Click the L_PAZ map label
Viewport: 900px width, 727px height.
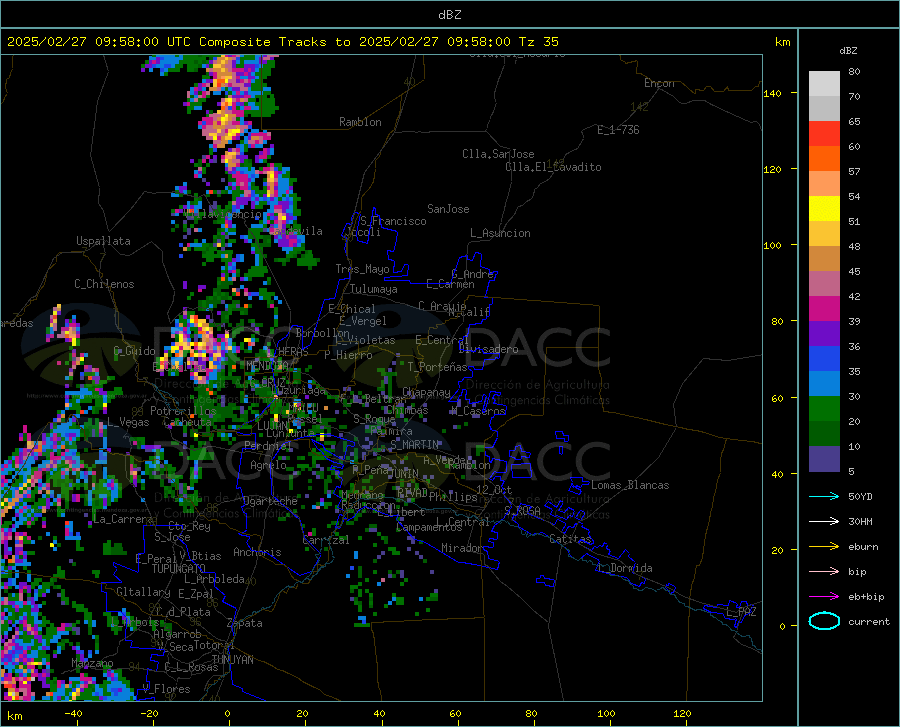click(x=741, y=612)
